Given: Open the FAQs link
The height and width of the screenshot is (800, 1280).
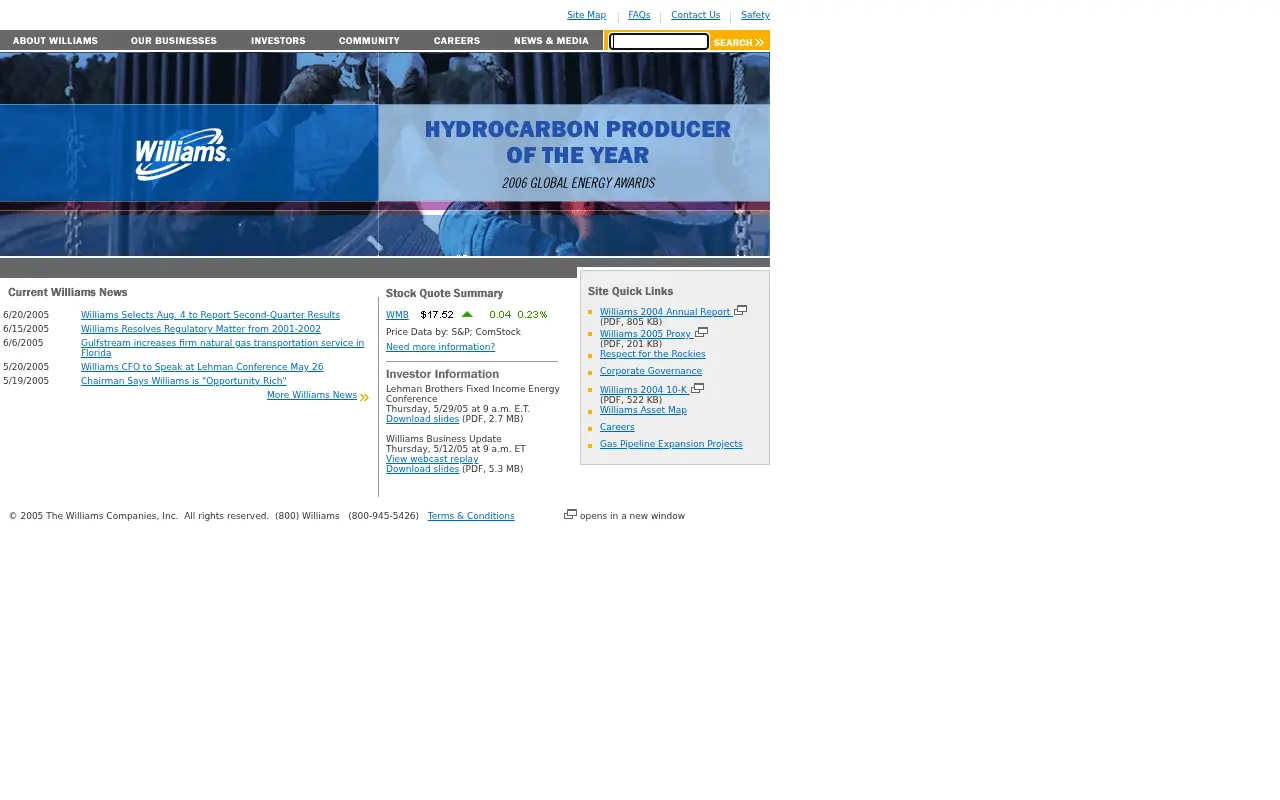Looking at the screenshot, I should point(639,15).
